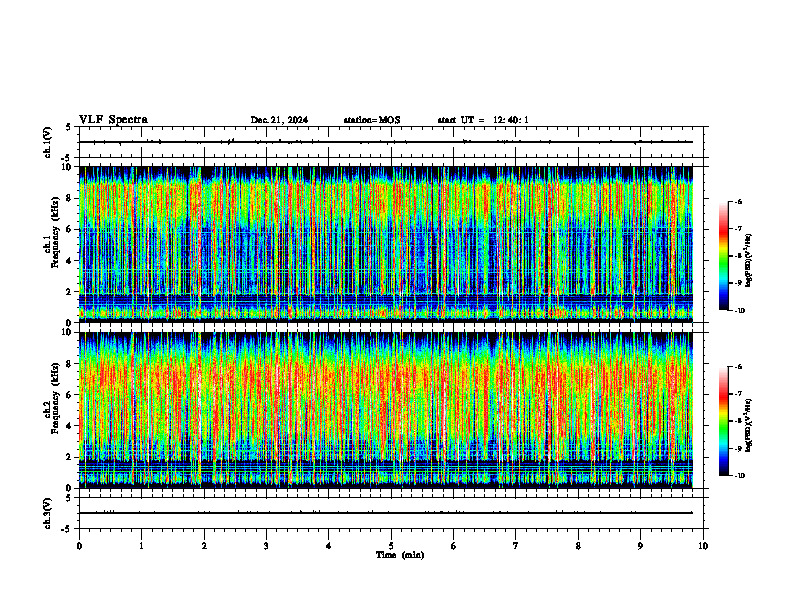Click the "8" kHz tick on ch.1 frequency axis

click(x=70, y=198)
